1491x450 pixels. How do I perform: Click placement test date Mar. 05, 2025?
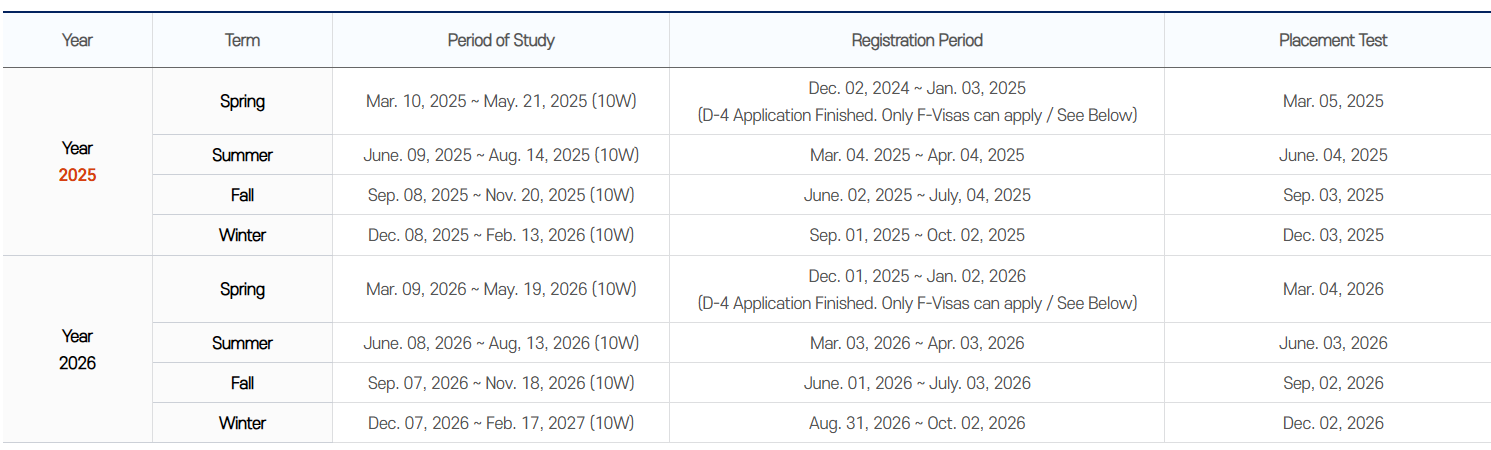[x=1333, y=101]
